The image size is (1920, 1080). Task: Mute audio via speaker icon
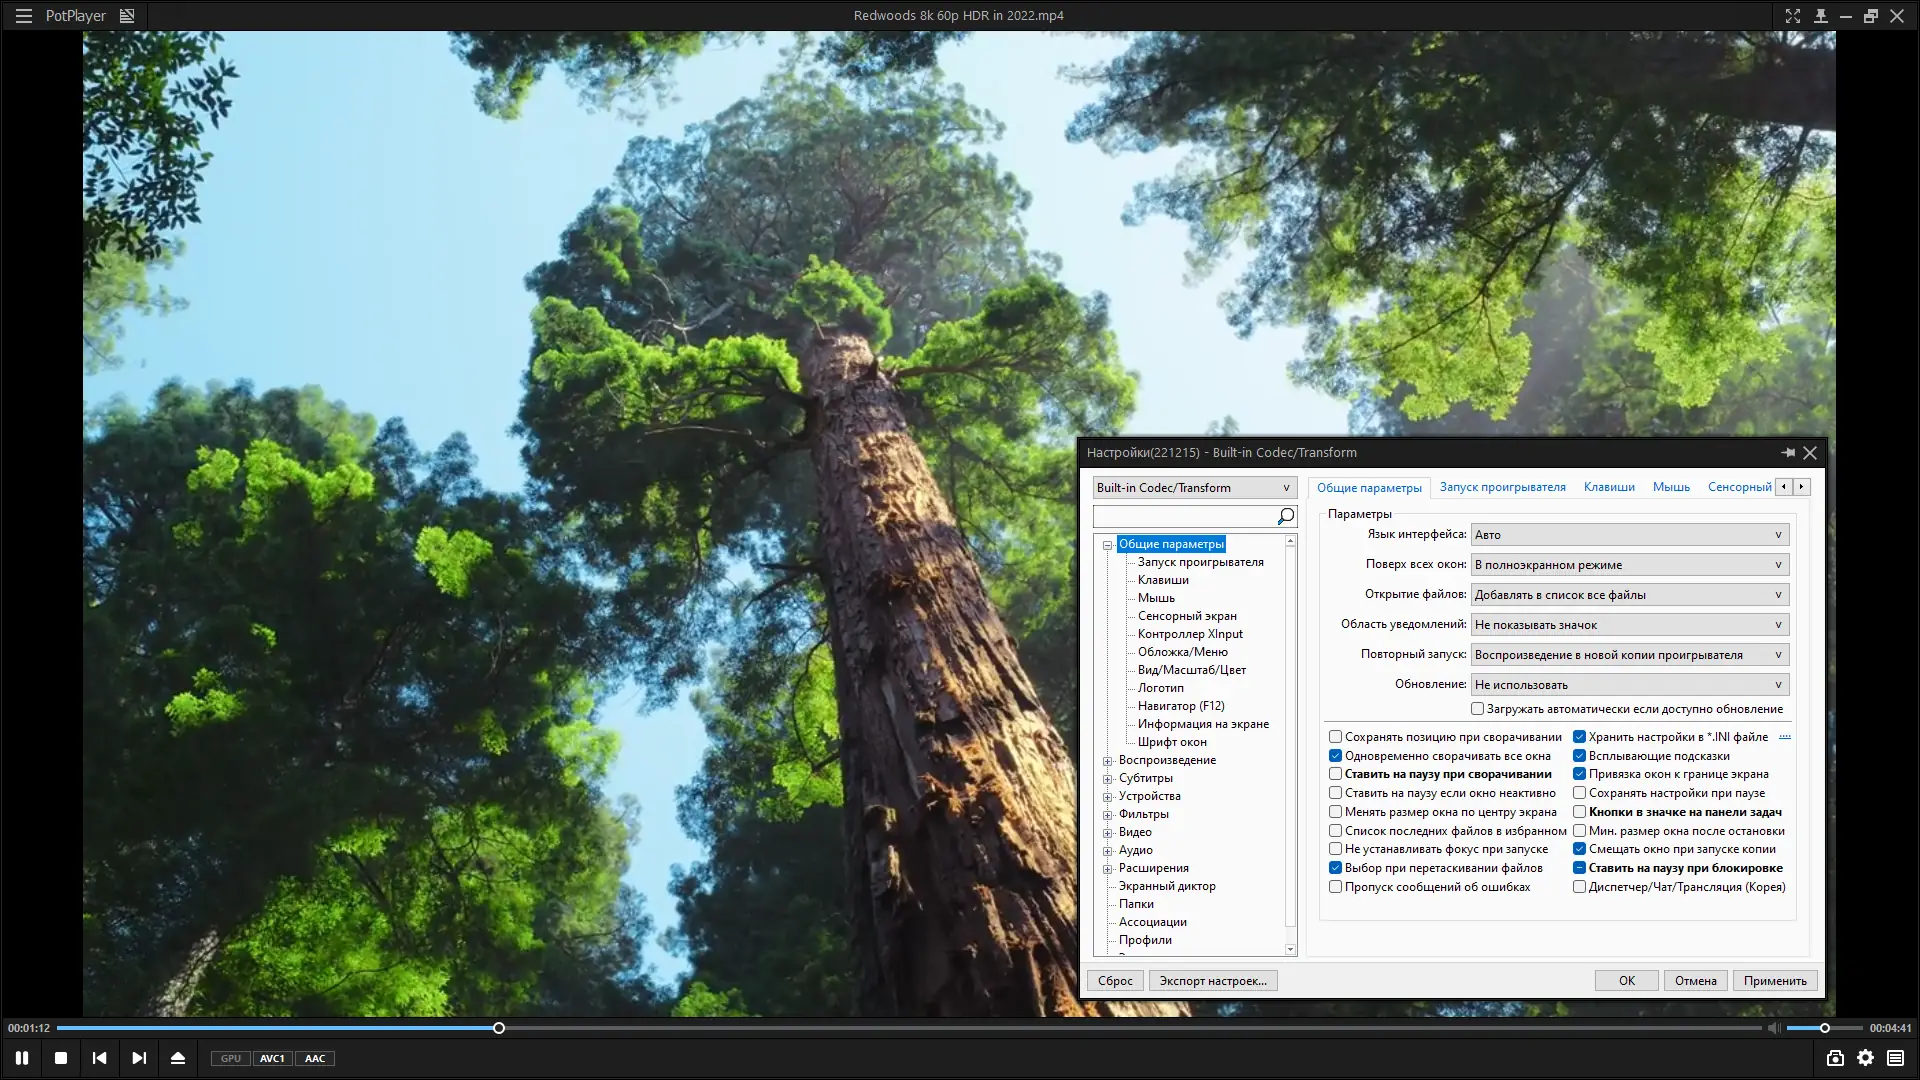click(1773, 1028)
